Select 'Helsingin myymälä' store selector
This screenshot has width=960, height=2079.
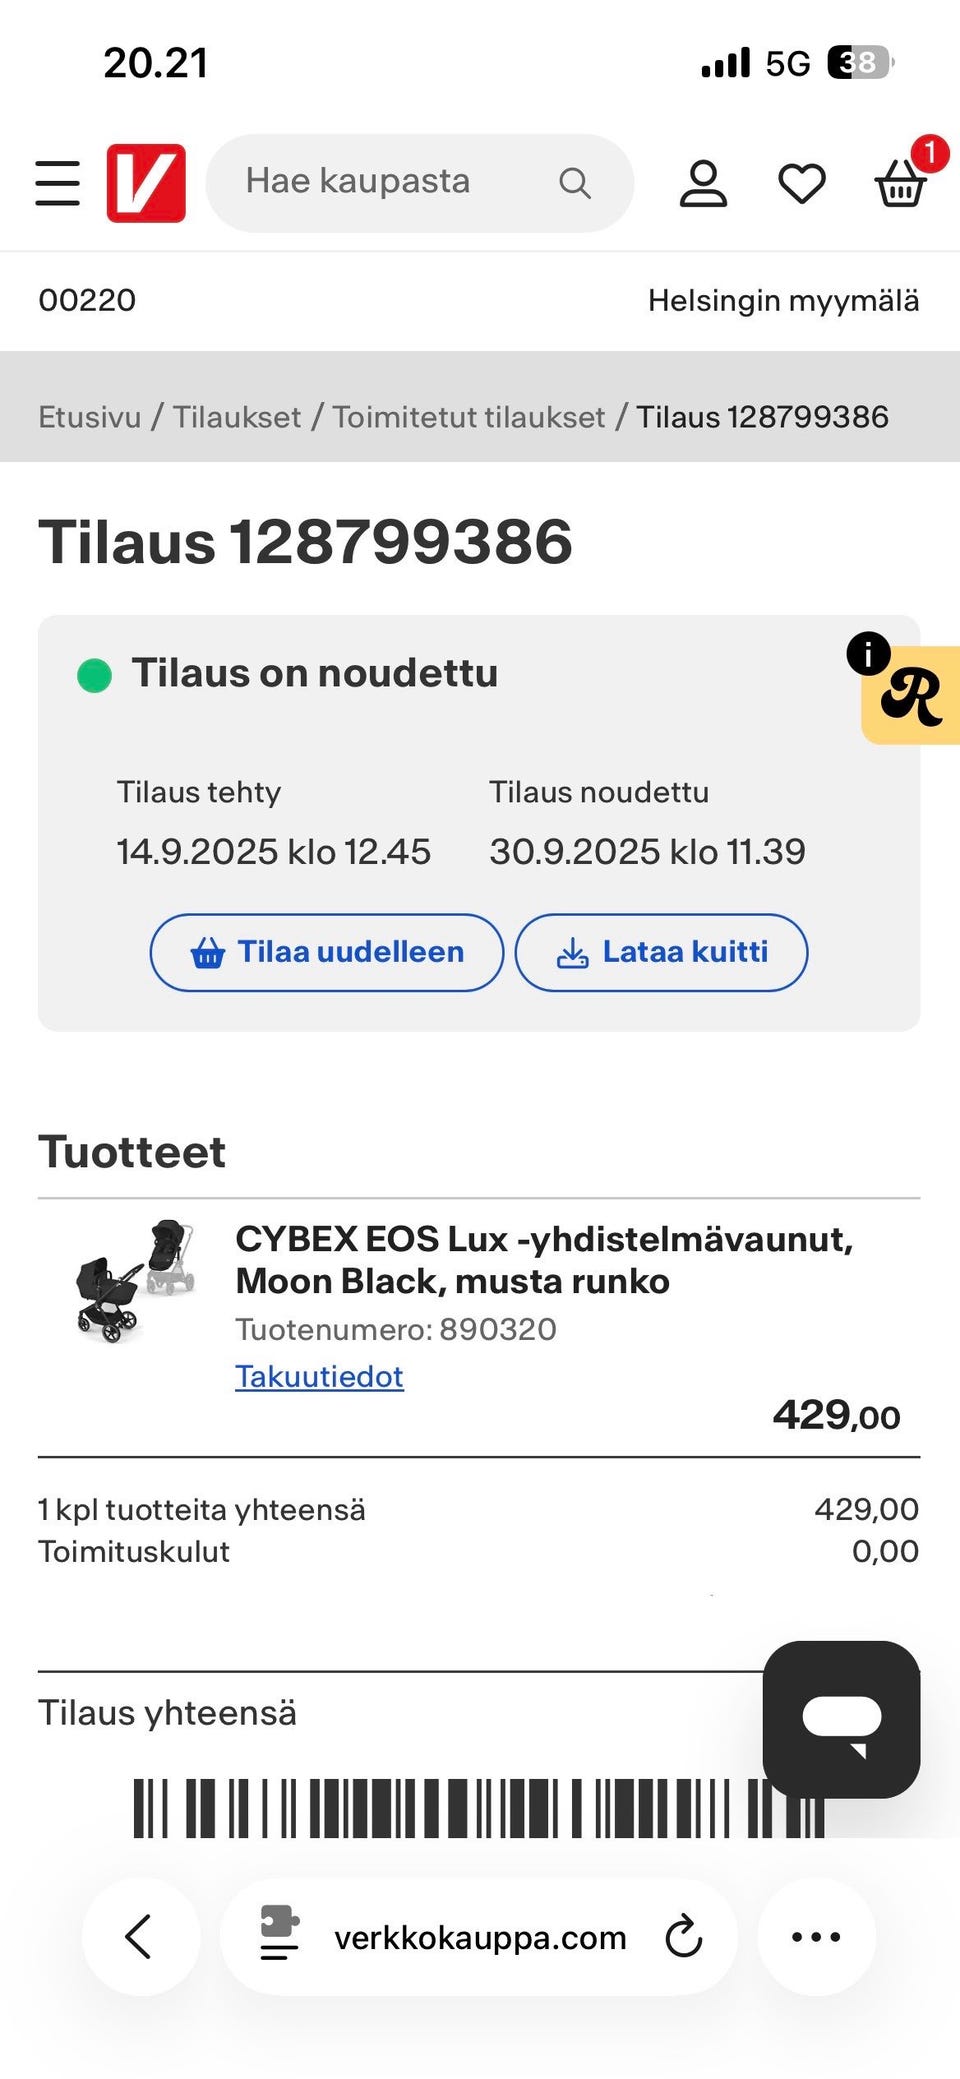click(x=783, y=300)
